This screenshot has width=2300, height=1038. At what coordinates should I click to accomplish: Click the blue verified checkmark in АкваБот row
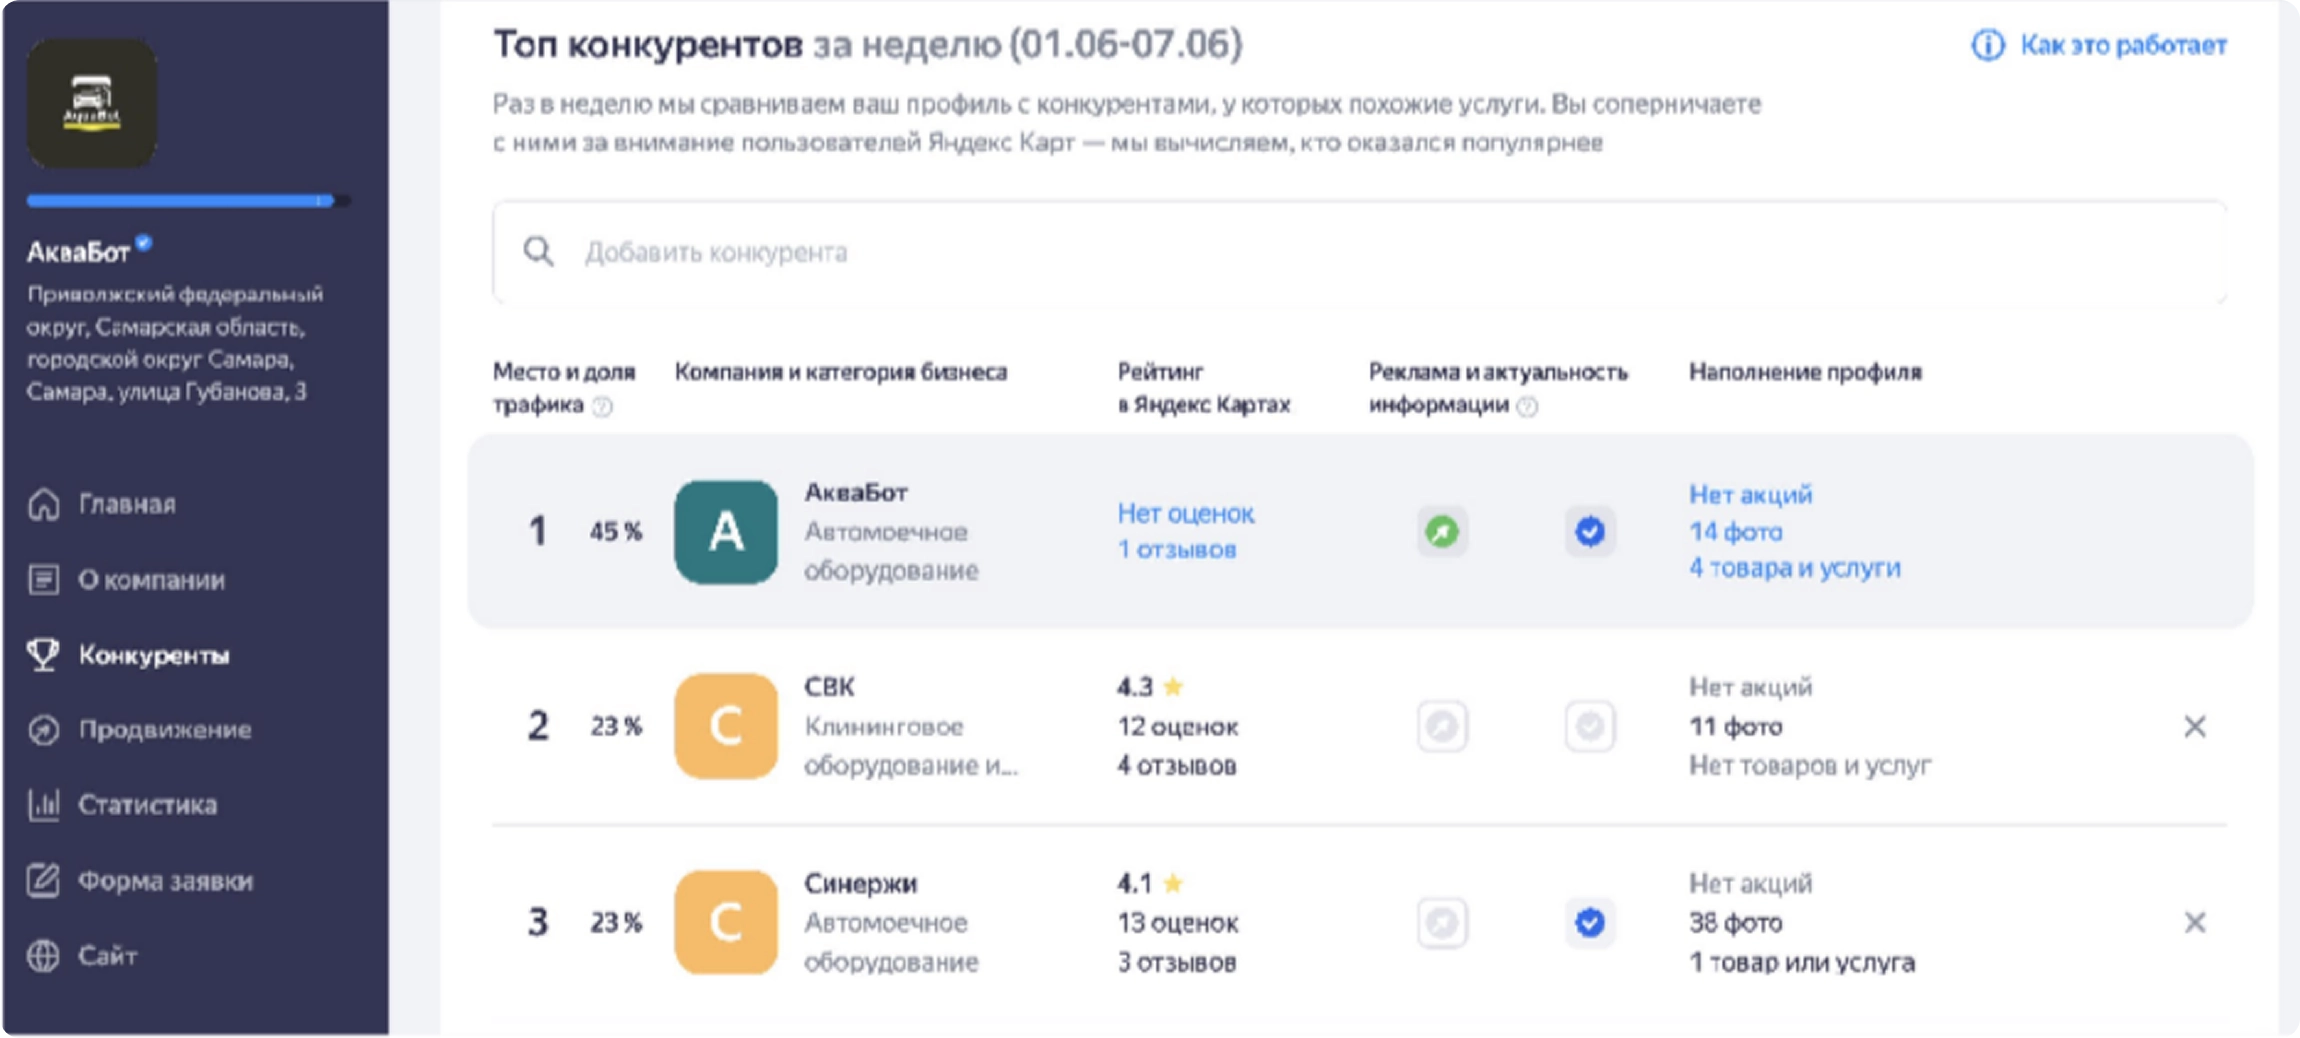[x=1590, y=532]
